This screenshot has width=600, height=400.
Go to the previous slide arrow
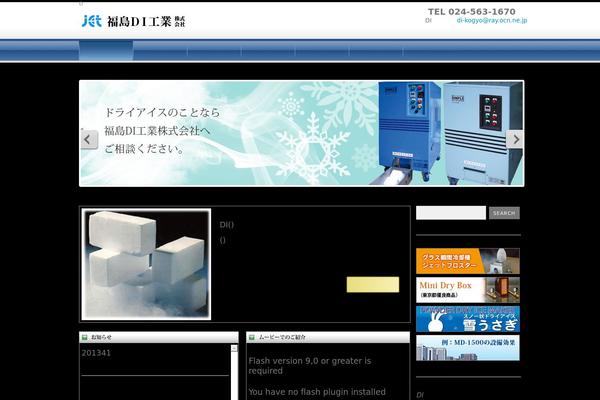coord(89,139)
